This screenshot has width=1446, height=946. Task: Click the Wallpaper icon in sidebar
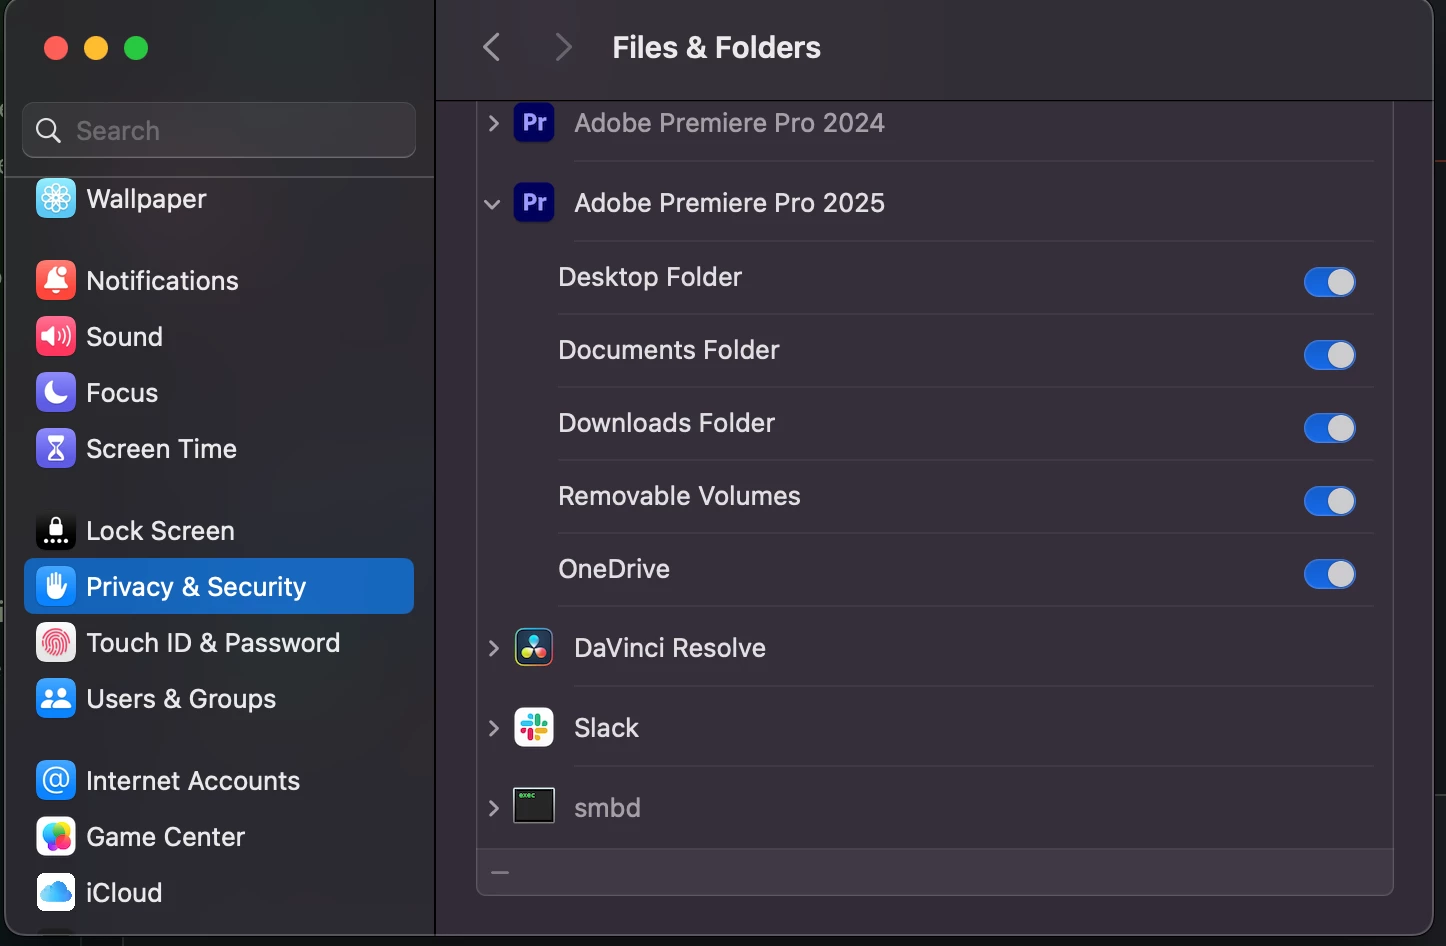pos(56,199)
